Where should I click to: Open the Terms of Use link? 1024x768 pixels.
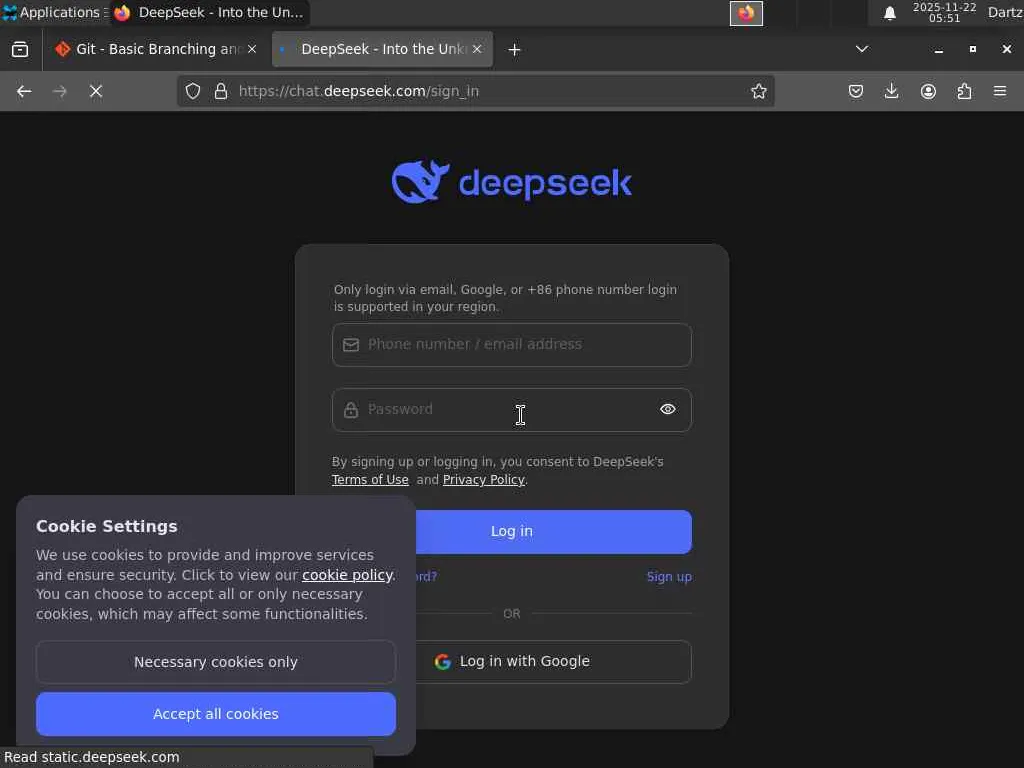[x=370, y=480]
